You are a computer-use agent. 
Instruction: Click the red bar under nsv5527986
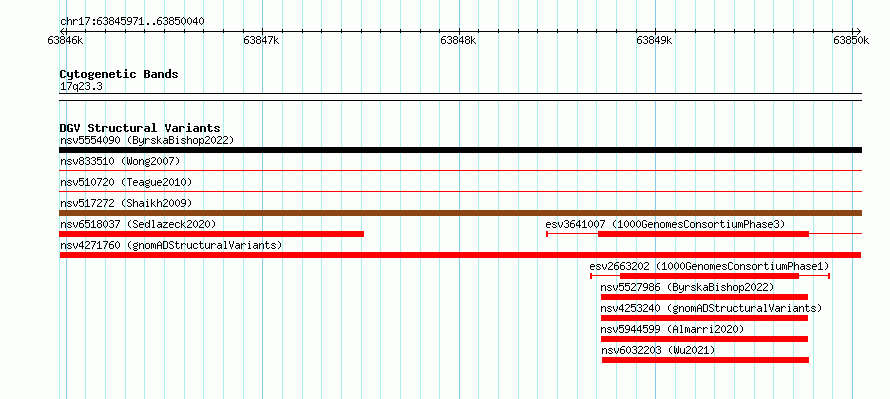pyautogui.click(x=704, y=297)
